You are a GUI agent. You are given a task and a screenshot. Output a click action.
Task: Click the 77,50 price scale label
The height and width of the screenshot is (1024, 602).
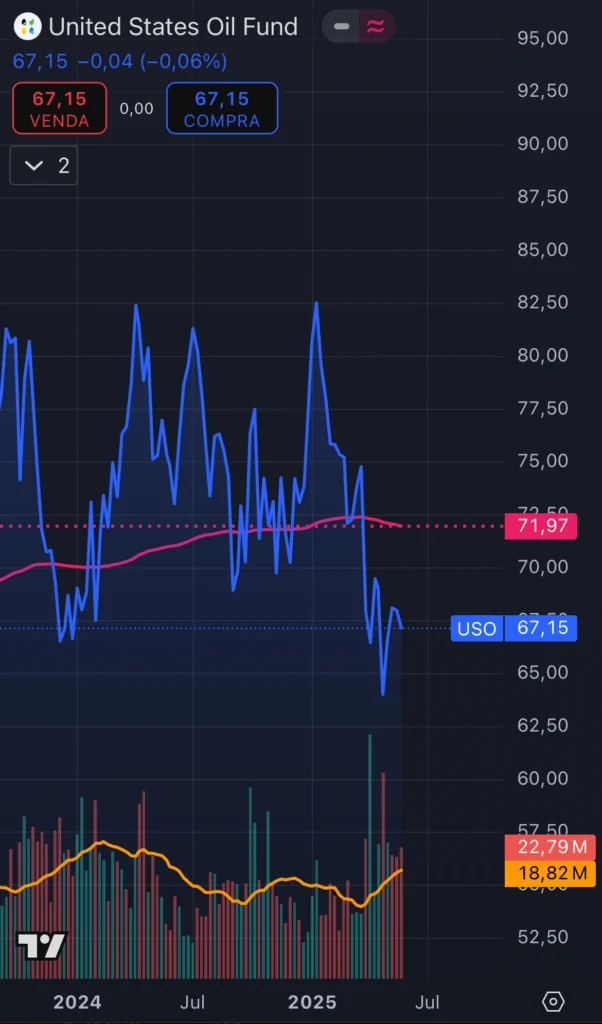point(543,408)
